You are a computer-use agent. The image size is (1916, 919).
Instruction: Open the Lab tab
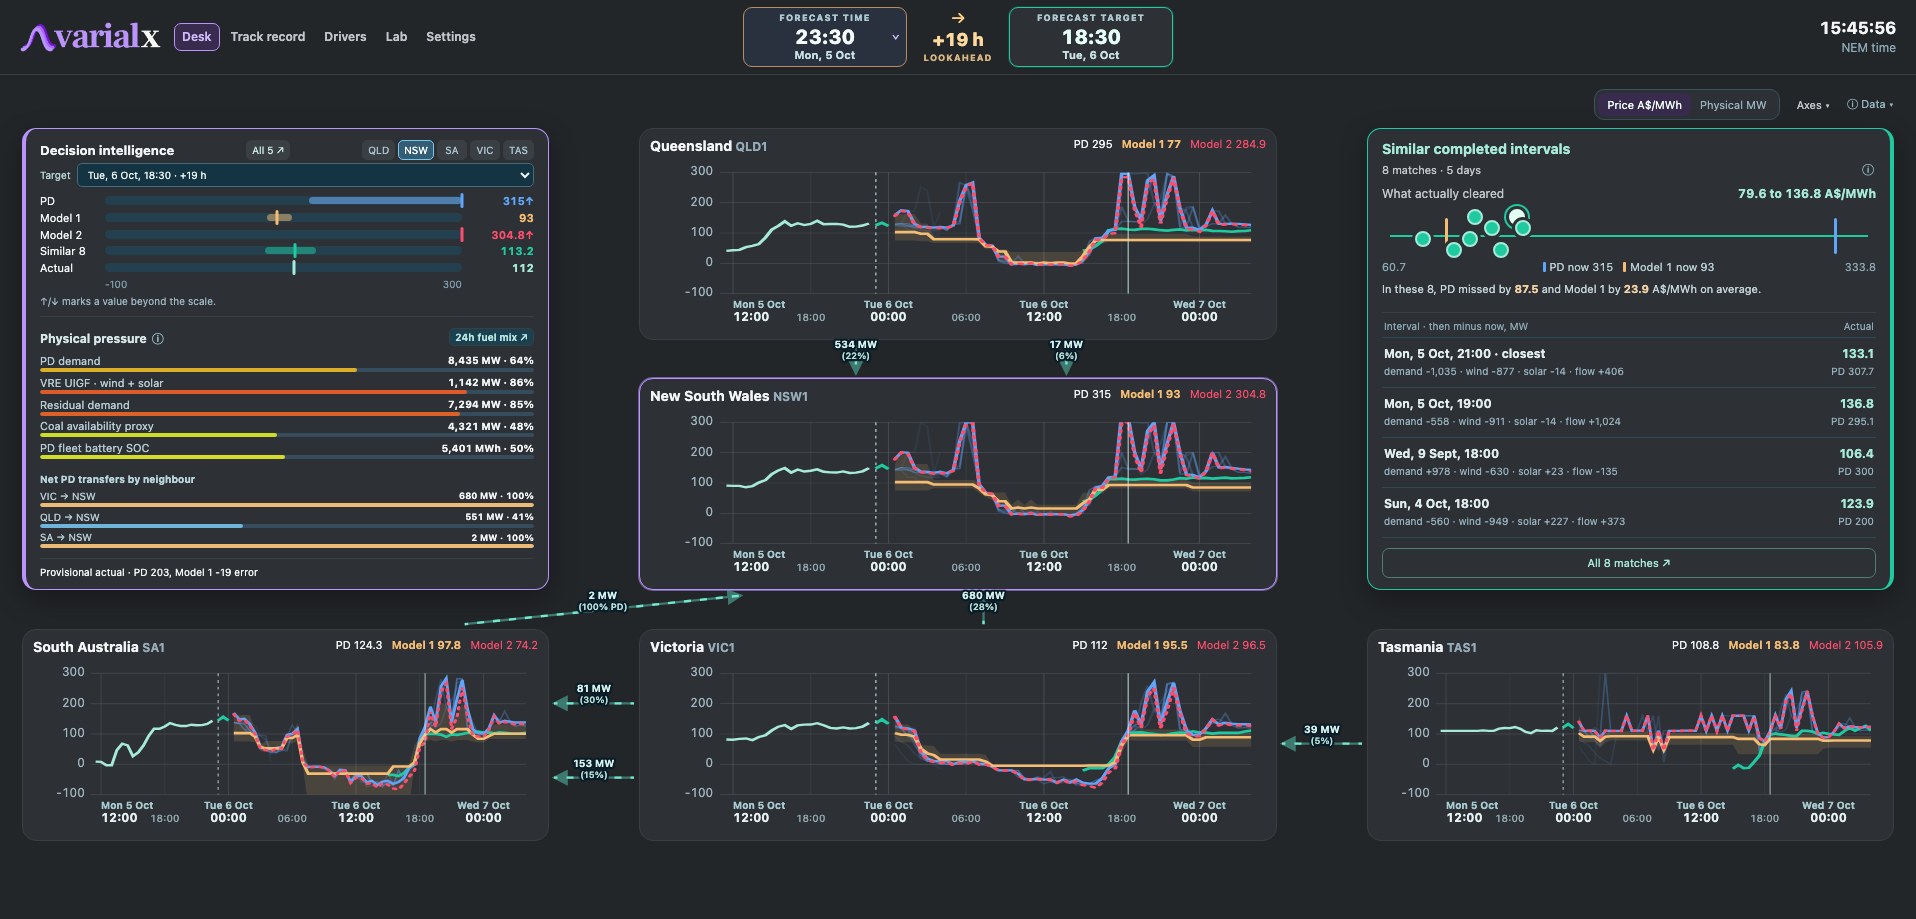pyautogui.click(x=396, y=37)
